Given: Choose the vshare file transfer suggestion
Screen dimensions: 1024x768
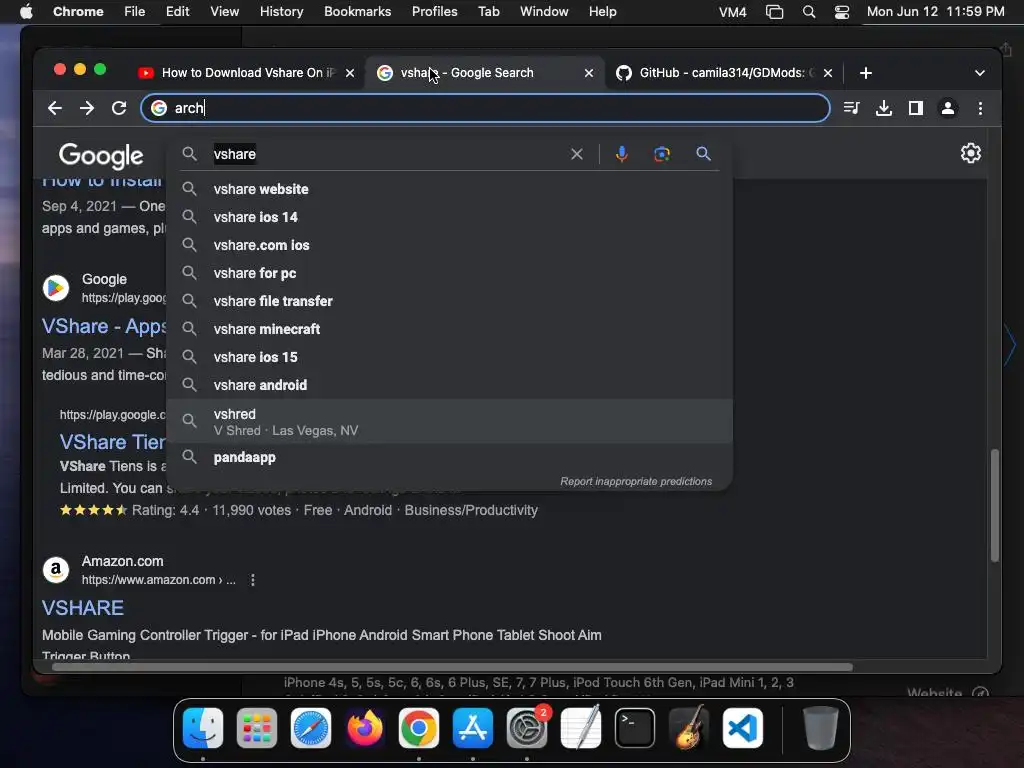Looking at the screenshot, I should tap(449, 302).
